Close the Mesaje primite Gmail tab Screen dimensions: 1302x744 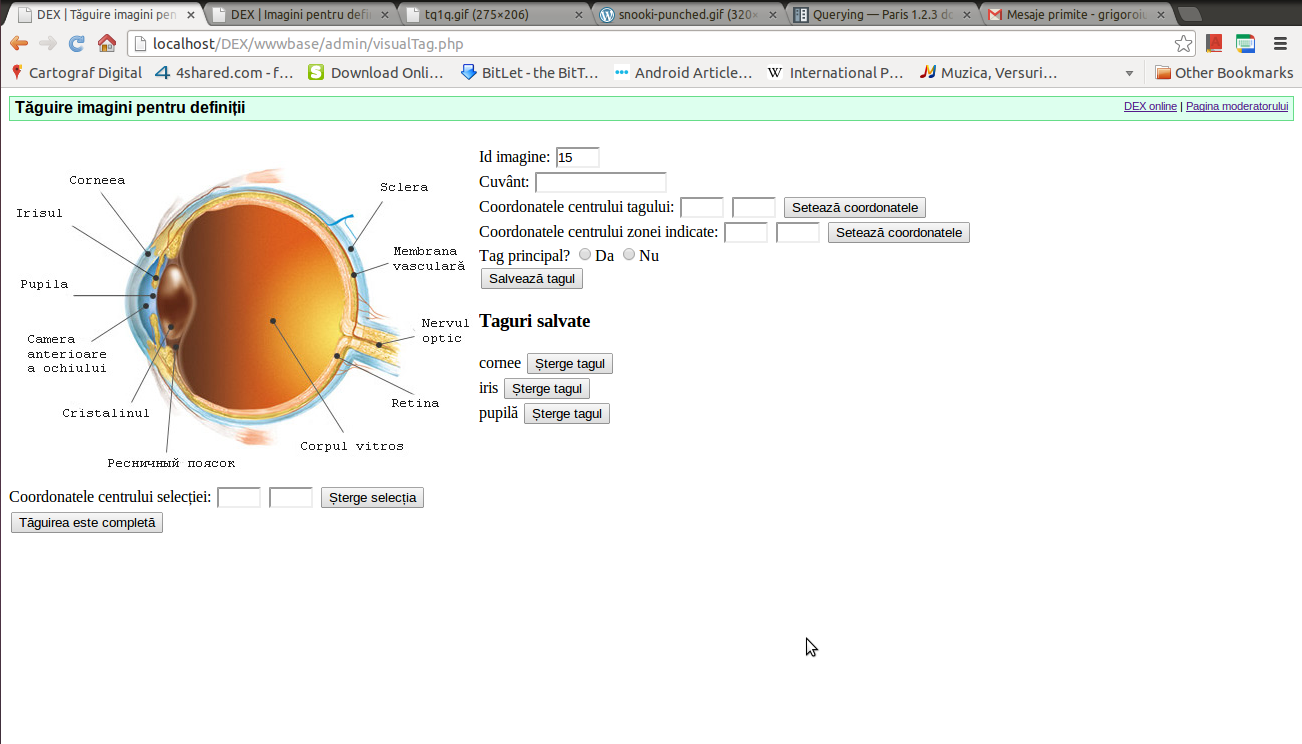click(x=1159, y=15)
